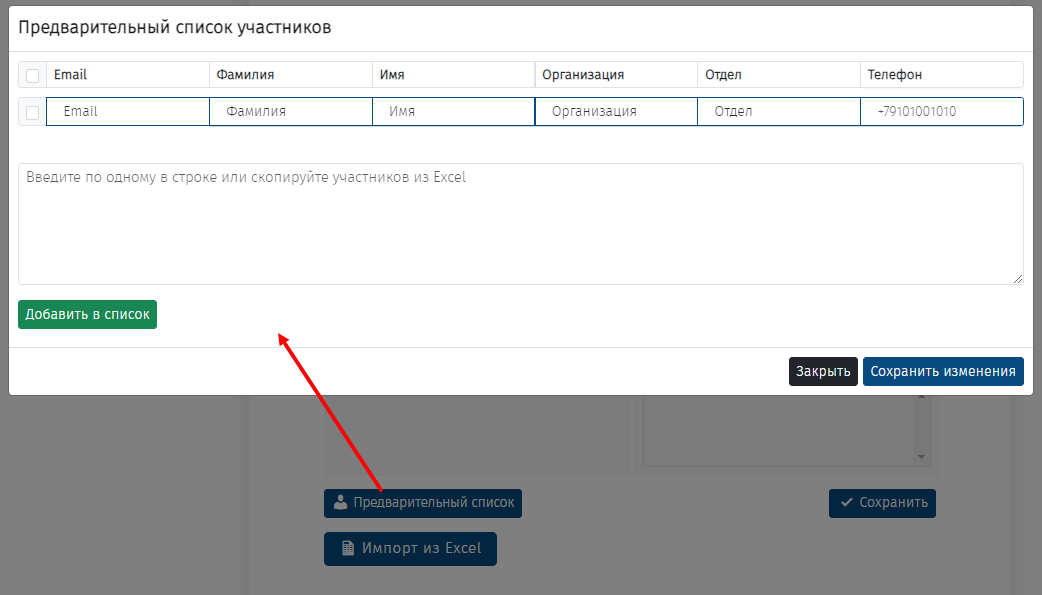The width and height of the screenshot is (1042, 595).
Task: Click the person icon on Предварительный список
Action: [x=340, y=503]
